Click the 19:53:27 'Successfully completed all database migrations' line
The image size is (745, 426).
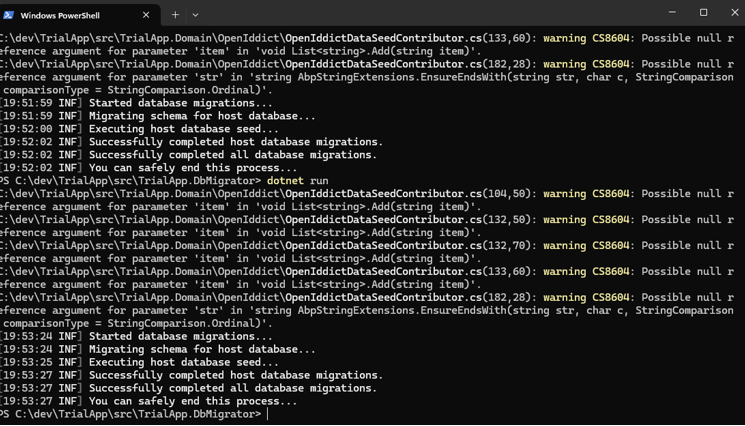[232, 388]
